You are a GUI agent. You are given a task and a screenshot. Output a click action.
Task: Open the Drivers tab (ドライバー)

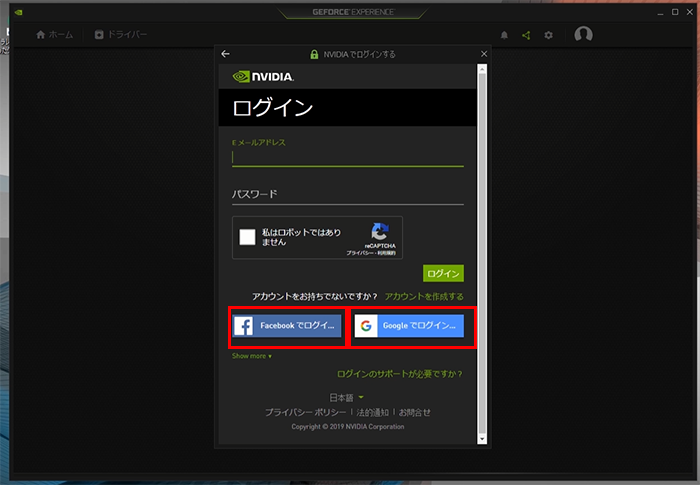[x=120, y=34]
